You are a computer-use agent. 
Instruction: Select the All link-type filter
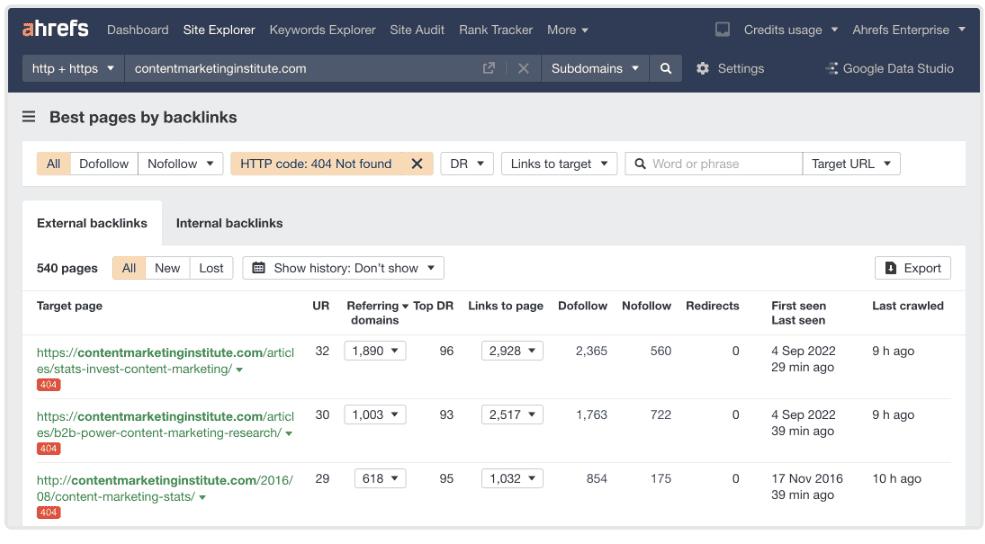pos(53,164)
